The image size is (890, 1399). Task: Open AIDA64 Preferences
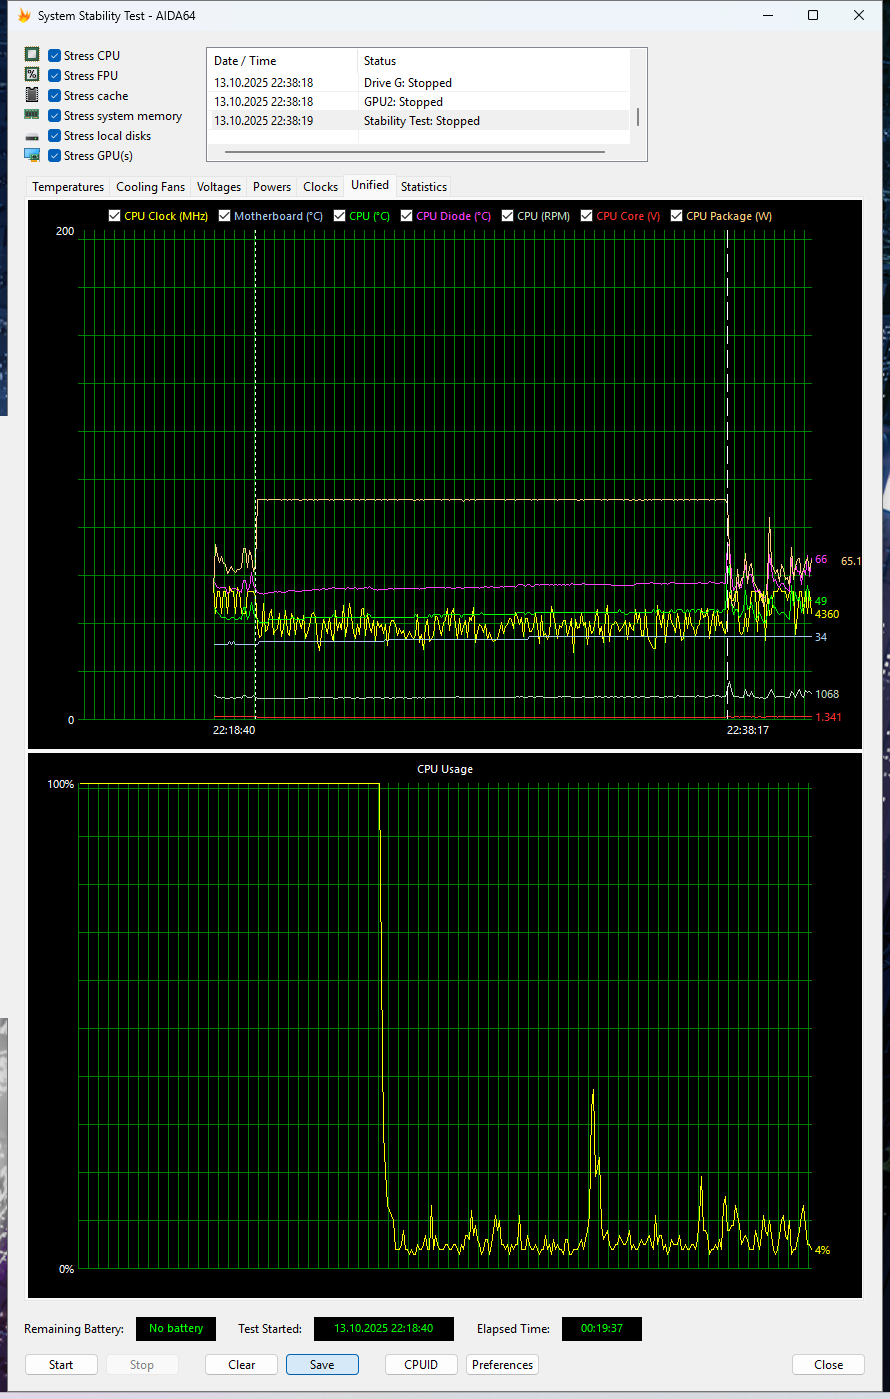[501, 1364]
